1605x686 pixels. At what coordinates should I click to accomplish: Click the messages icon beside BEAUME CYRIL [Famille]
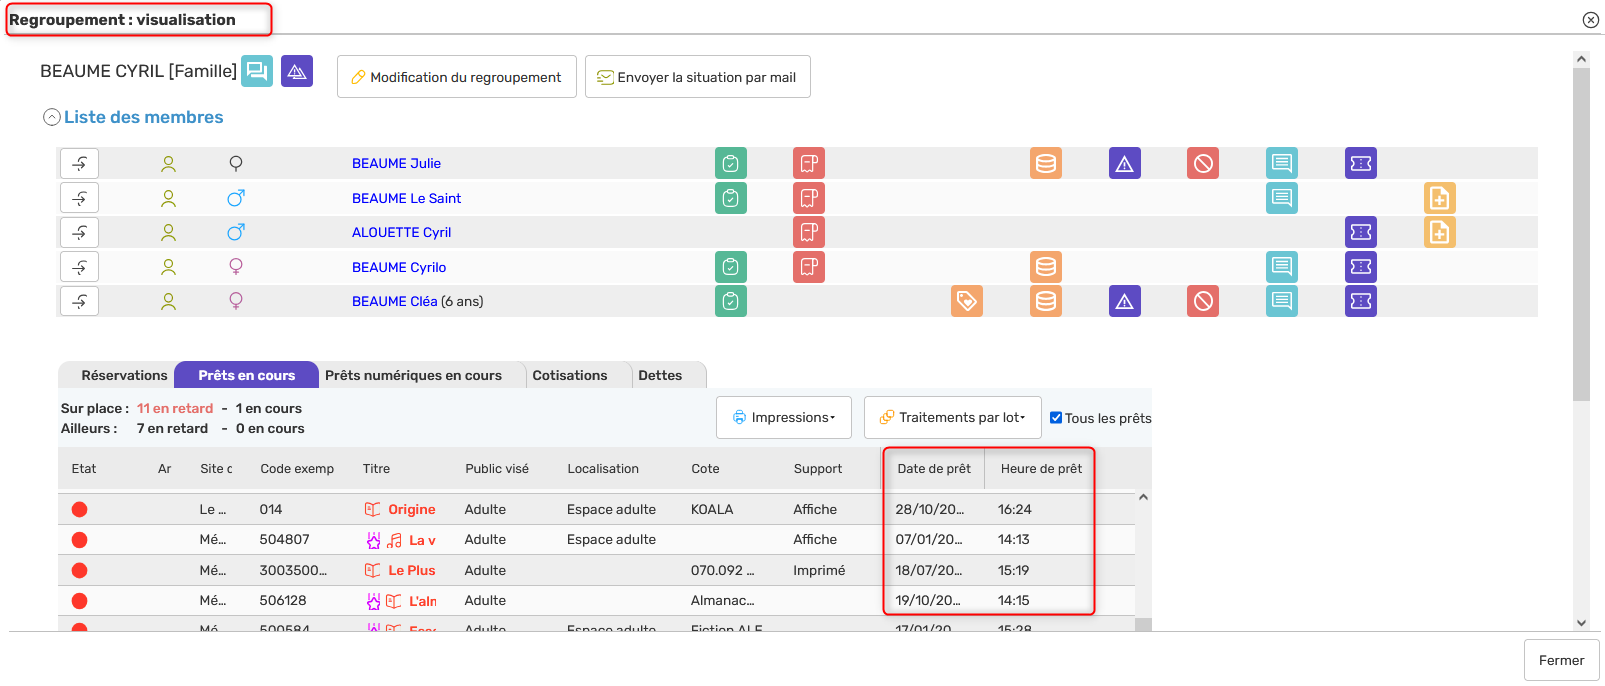[257, 71]
